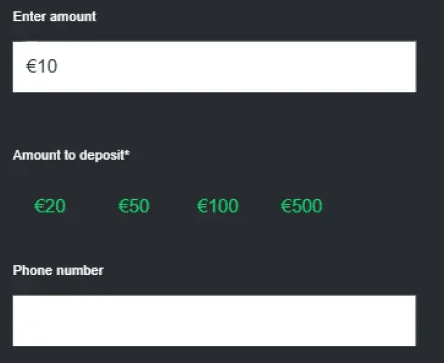Tap the green €100 link
Viewport: 444px width, 363px height.
click(218, 206)
